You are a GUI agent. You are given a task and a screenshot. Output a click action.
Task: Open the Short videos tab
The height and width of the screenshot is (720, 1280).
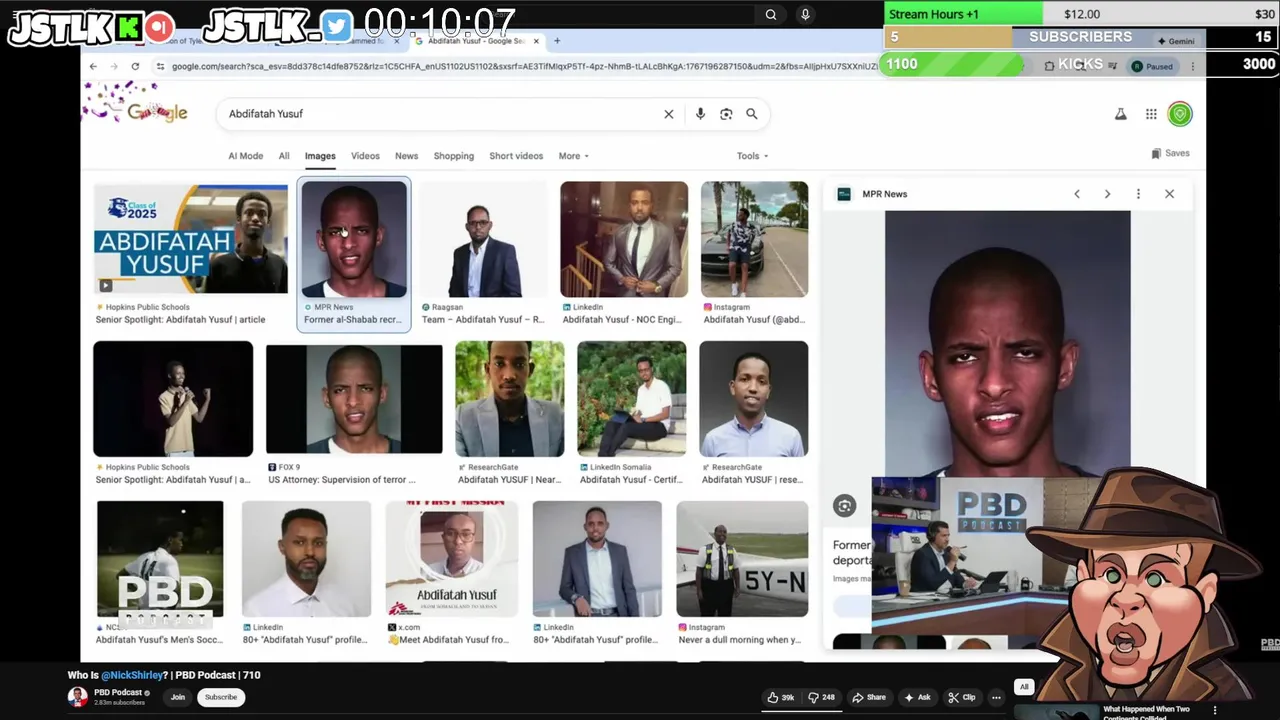(516, 156)
